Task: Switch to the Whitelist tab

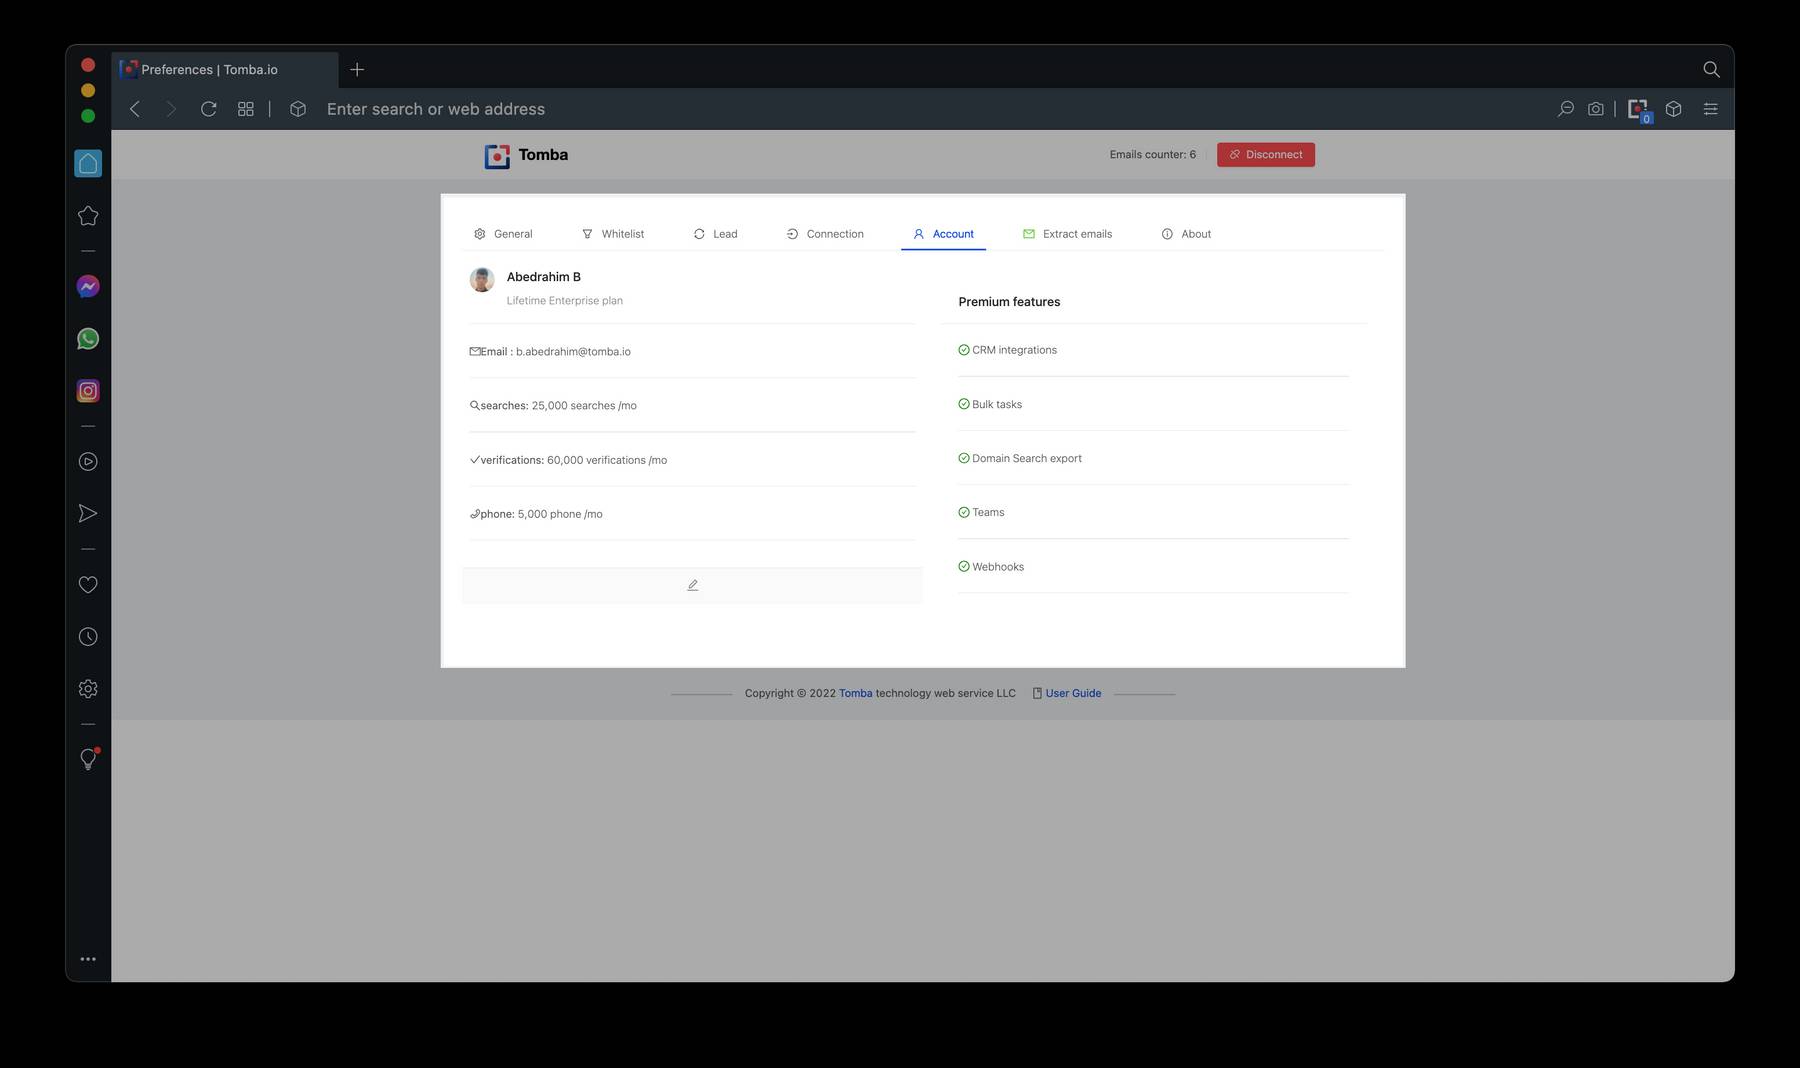Action: point(613,234)
